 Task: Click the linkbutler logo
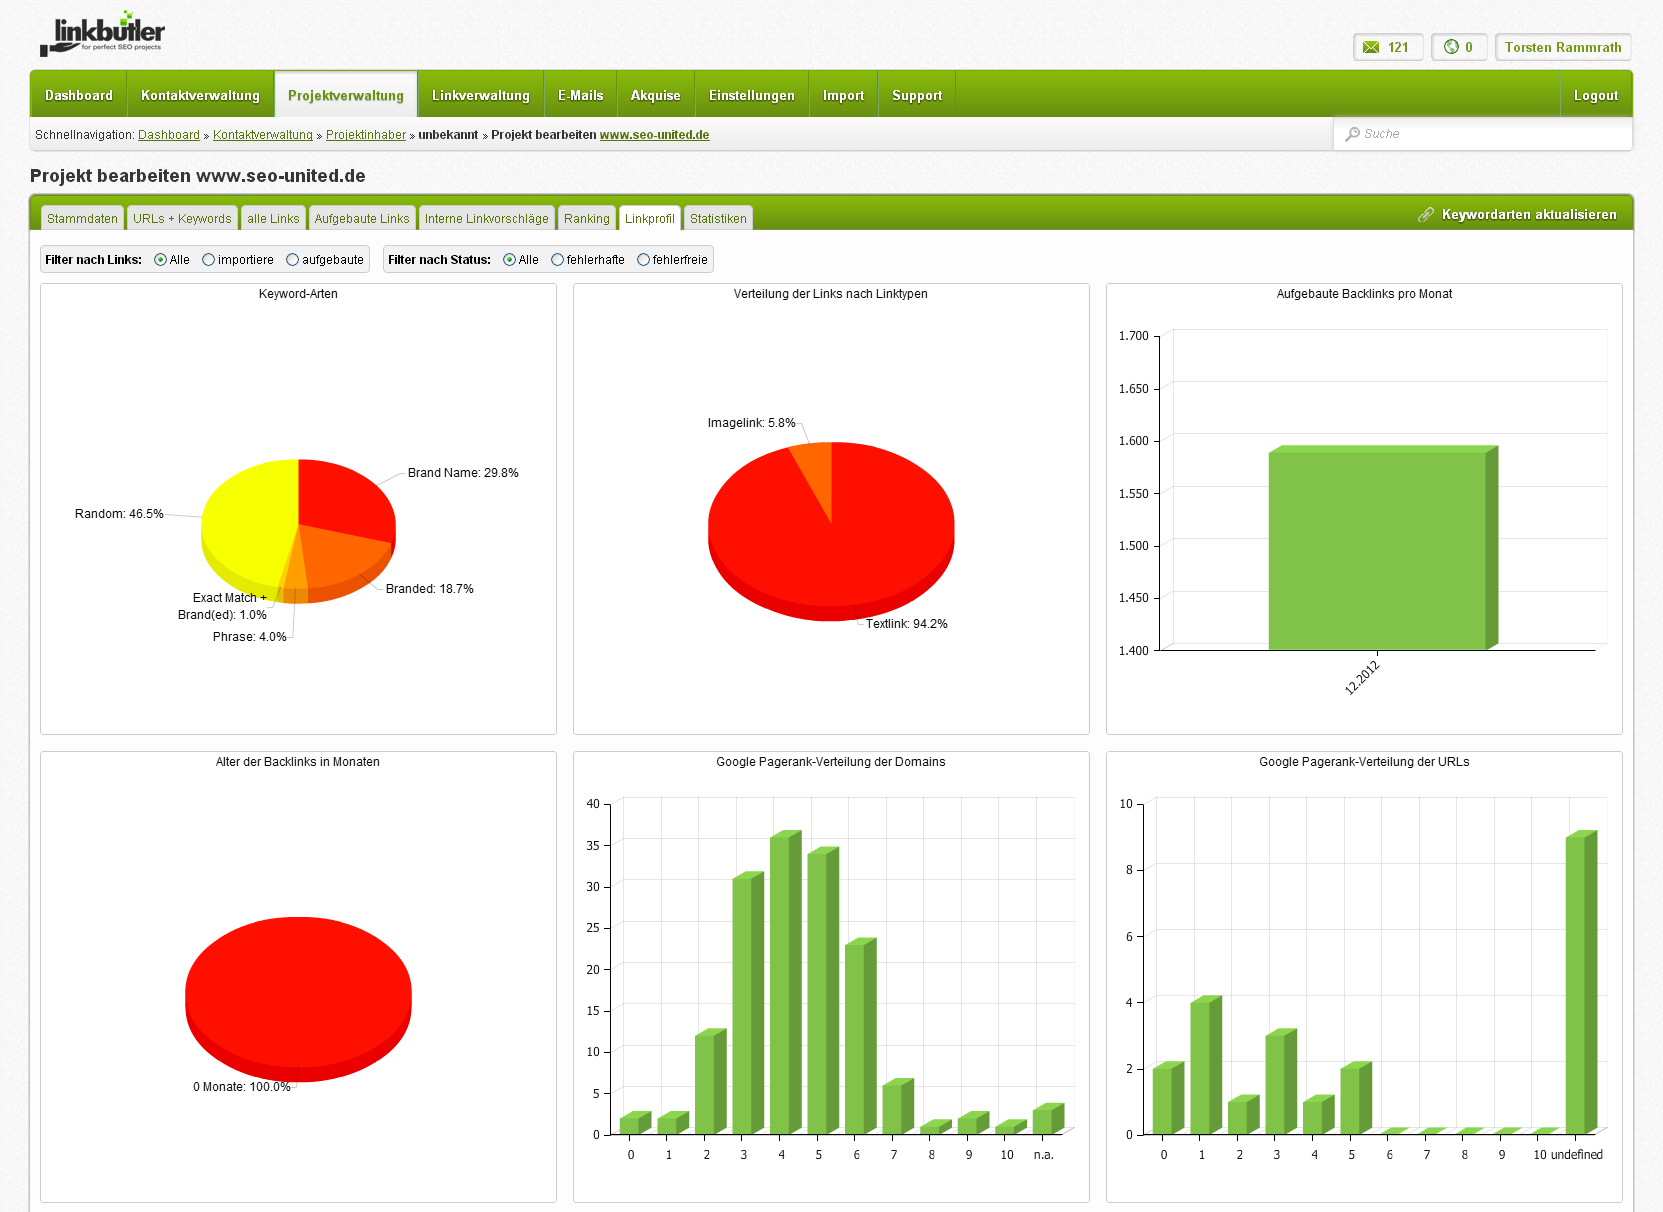click(102, 34)
